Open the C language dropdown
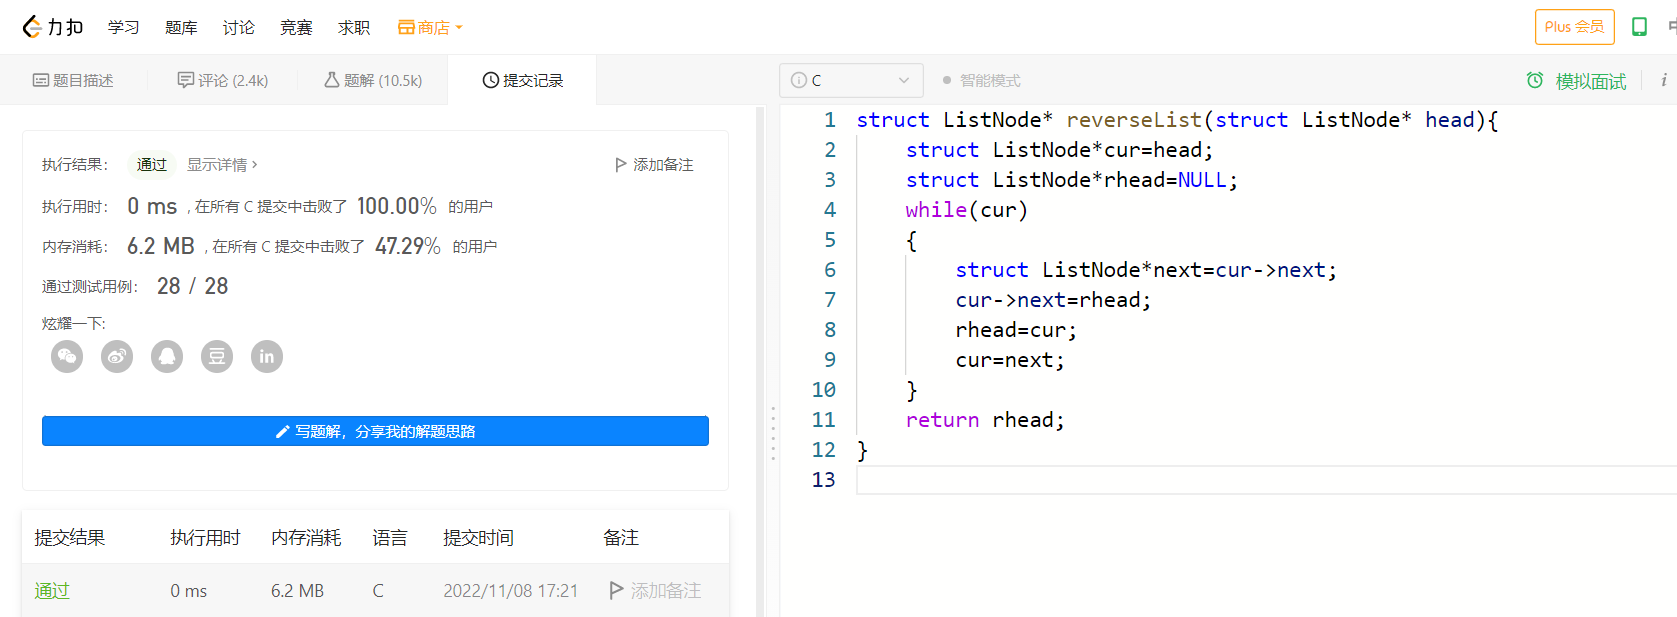 pos(850,80)
